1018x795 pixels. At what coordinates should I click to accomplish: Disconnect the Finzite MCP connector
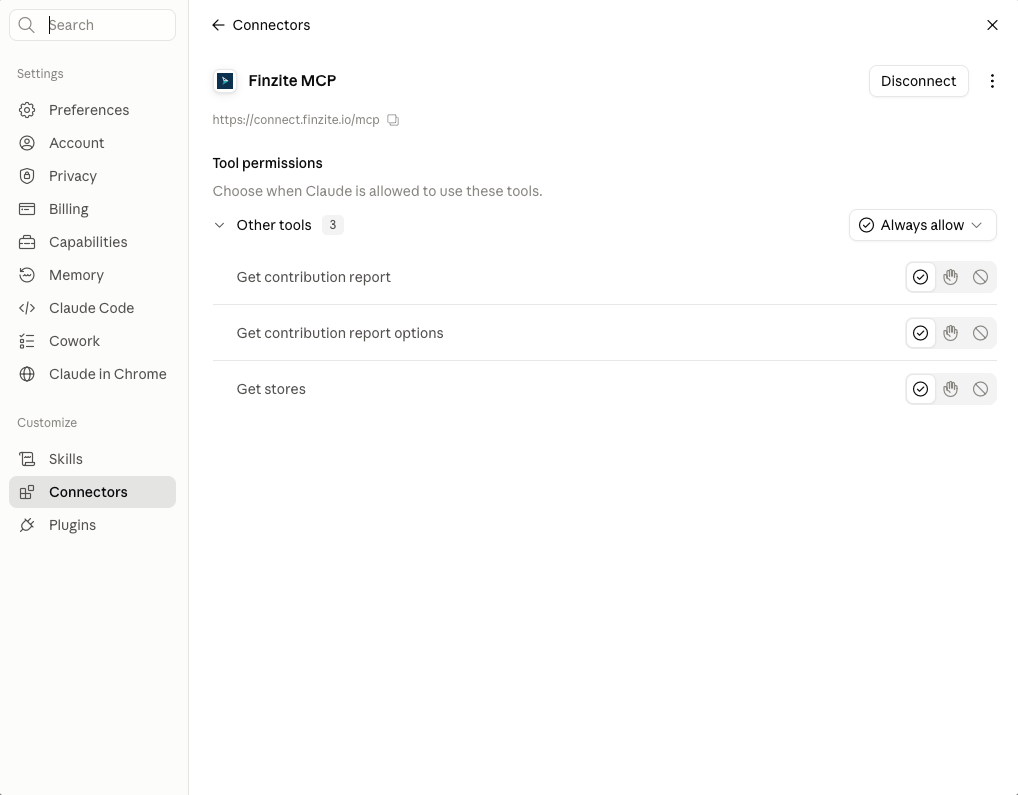pos(919,81)
